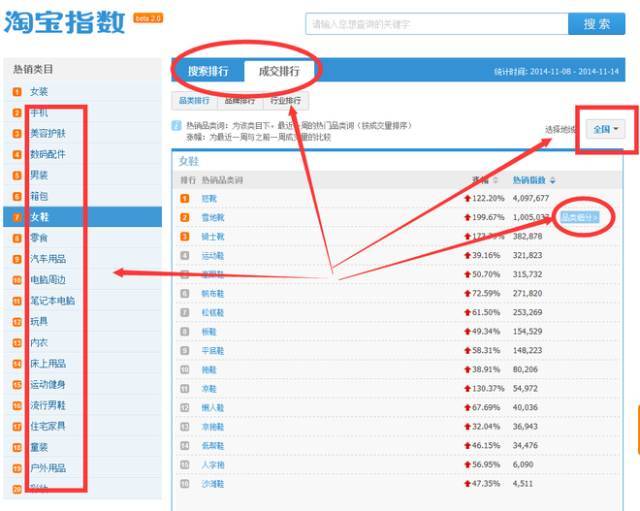Click the rank 7 badge on 女鞋
Screen dimensions: 640x511
17,217
